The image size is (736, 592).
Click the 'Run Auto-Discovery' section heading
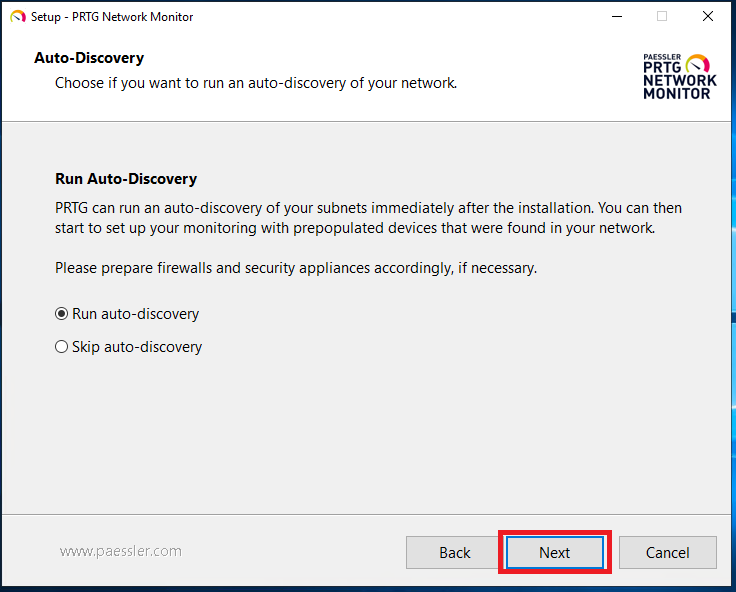(x=126, y=179)
